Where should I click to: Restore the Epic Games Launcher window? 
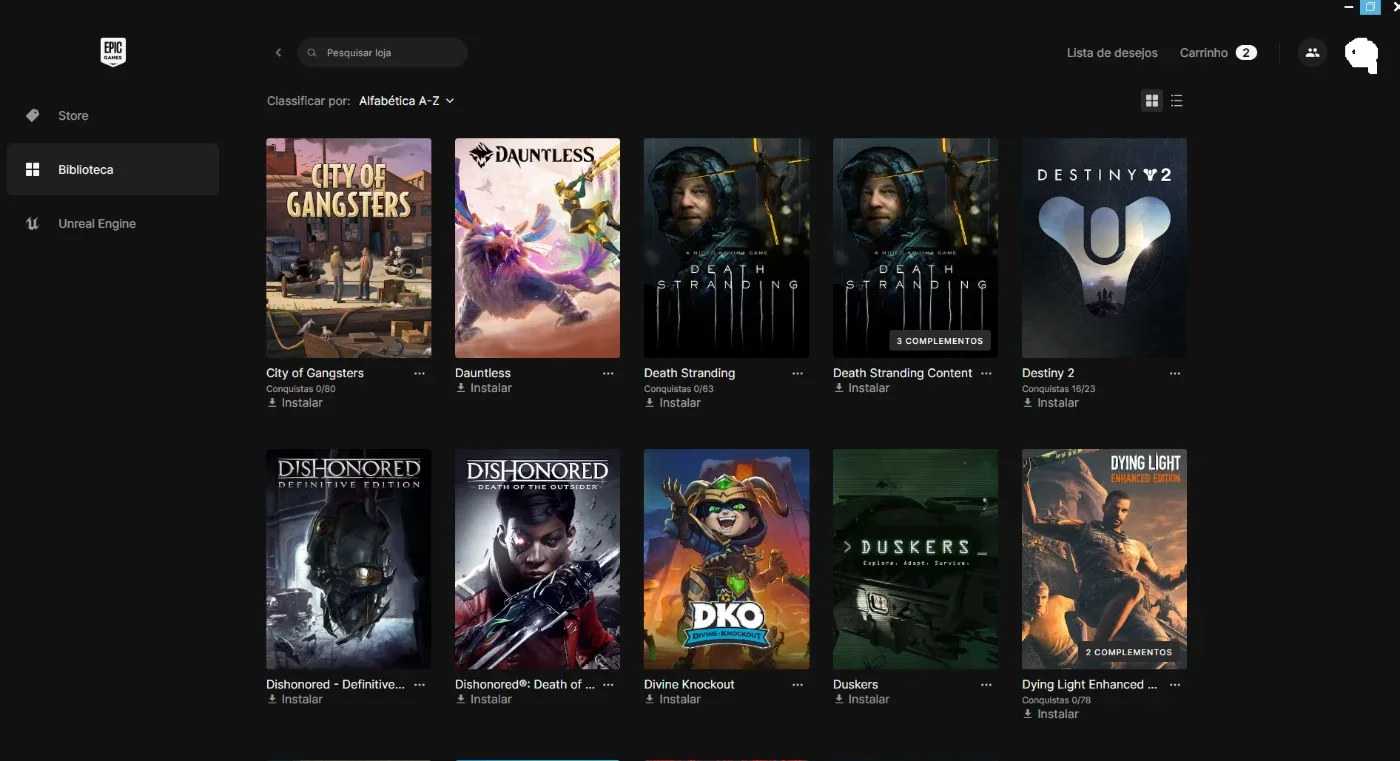[x=1370, y=7]
